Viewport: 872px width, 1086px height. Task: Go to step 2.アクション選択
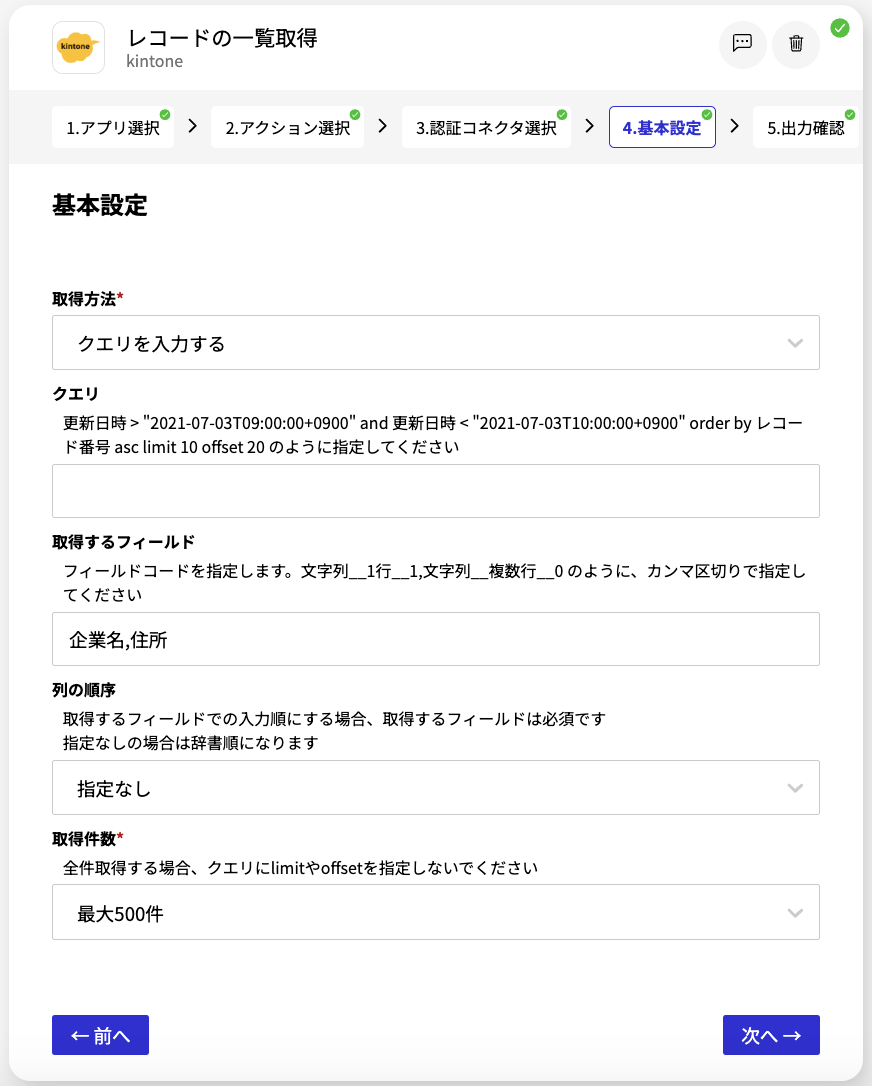click(287, 127)
